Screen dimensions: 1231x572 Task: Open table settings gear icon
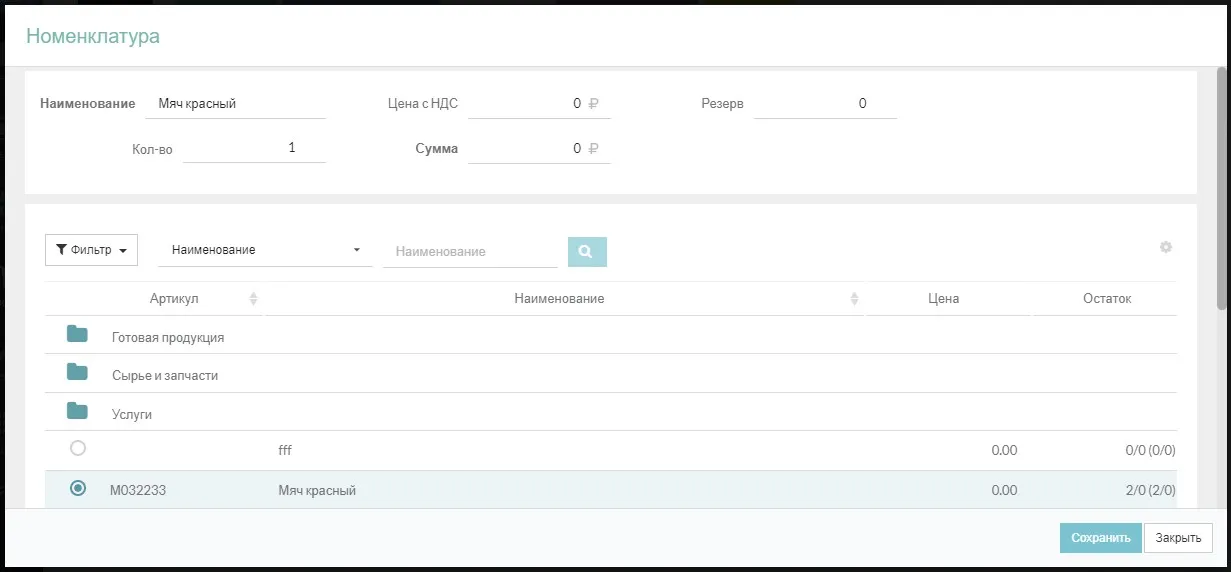[x=1165, y=247]
